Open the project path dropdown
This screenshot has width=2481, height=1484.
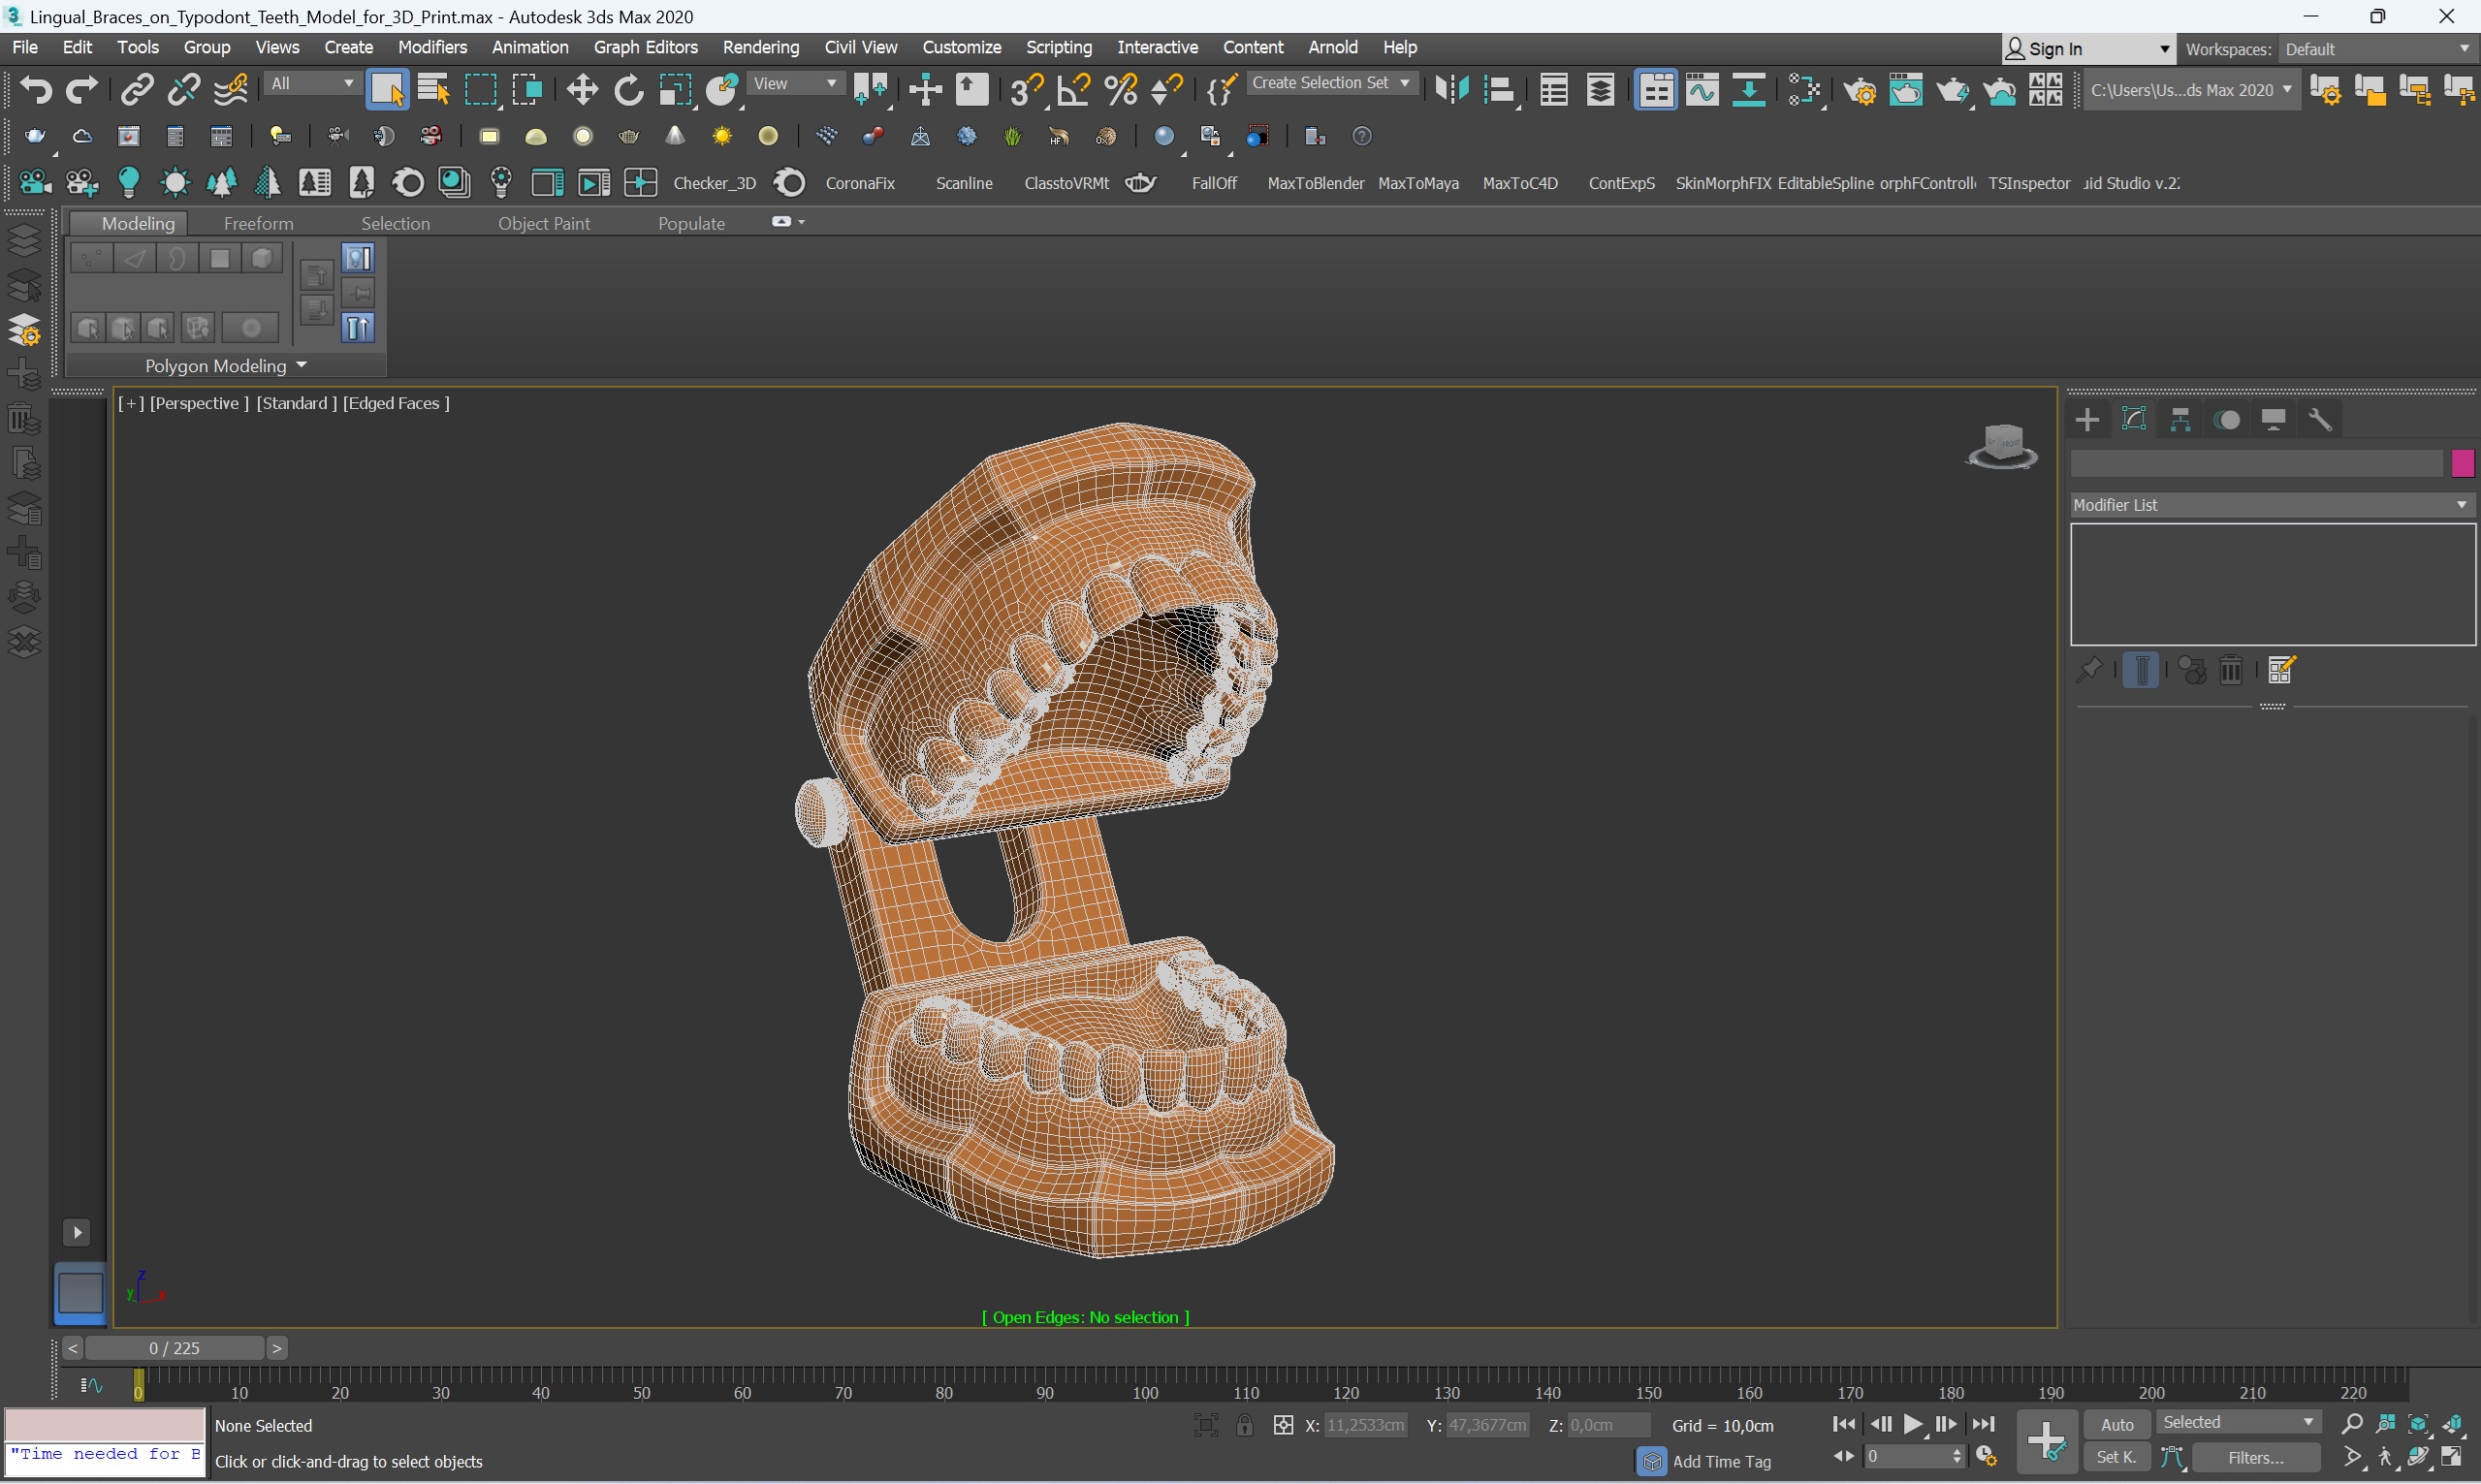point(2190,90)
